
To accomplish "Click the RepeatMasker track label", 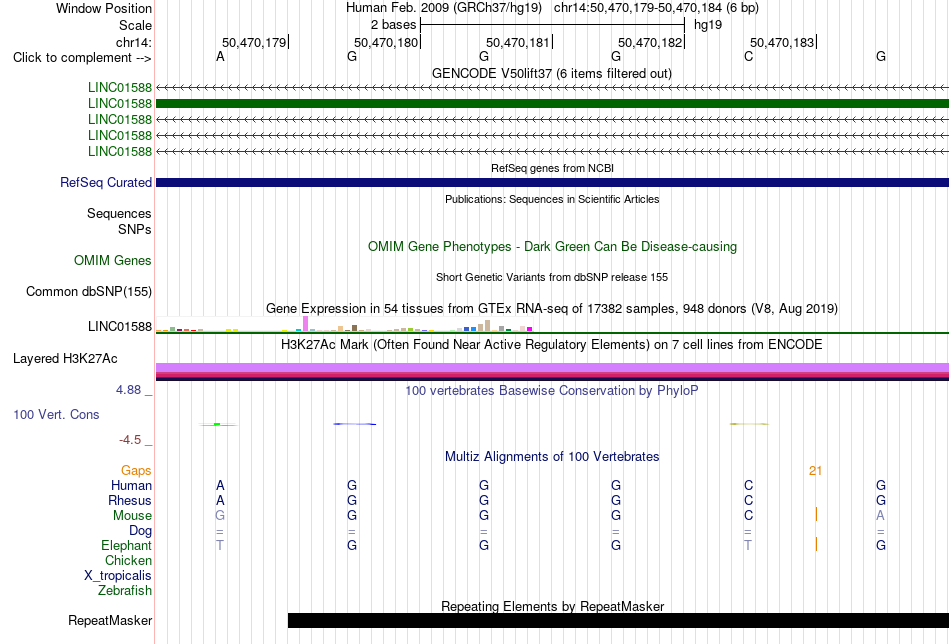I will pos(110,620).
